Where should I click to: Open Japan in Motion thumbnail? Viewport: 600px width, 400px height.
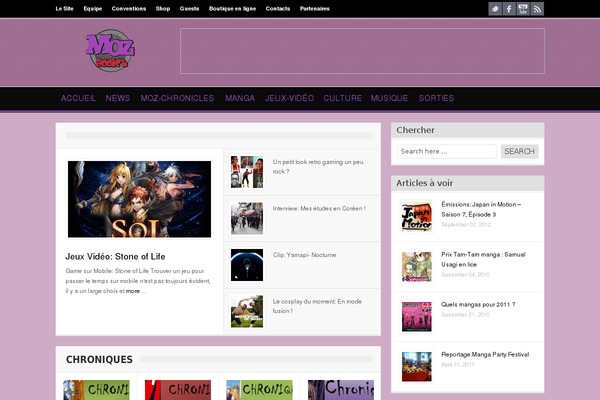[x=417, y=217]
